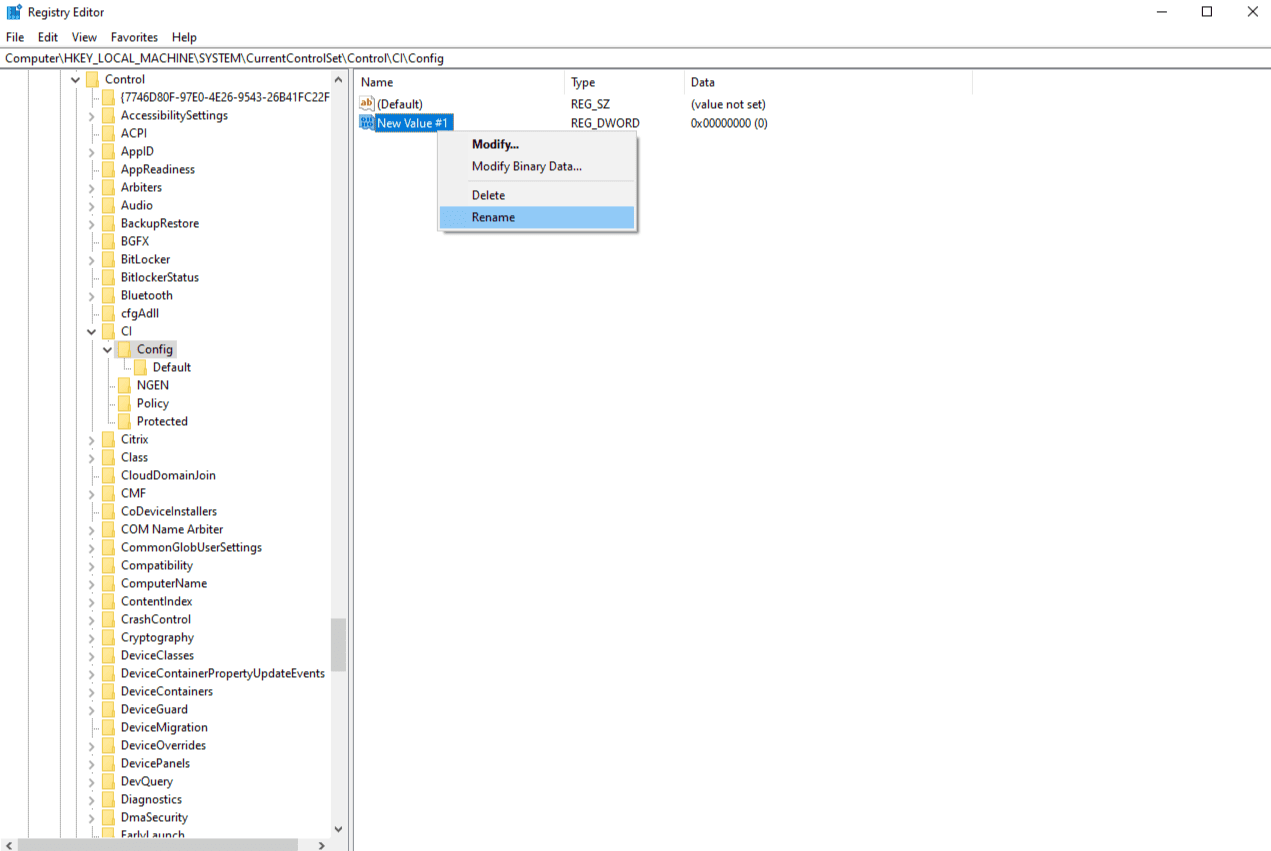The height and width of the screenshot is (851, 1271).
Task: Select the DeviceContainerPropertyUpdateEvents key
Action: point(223,673)
